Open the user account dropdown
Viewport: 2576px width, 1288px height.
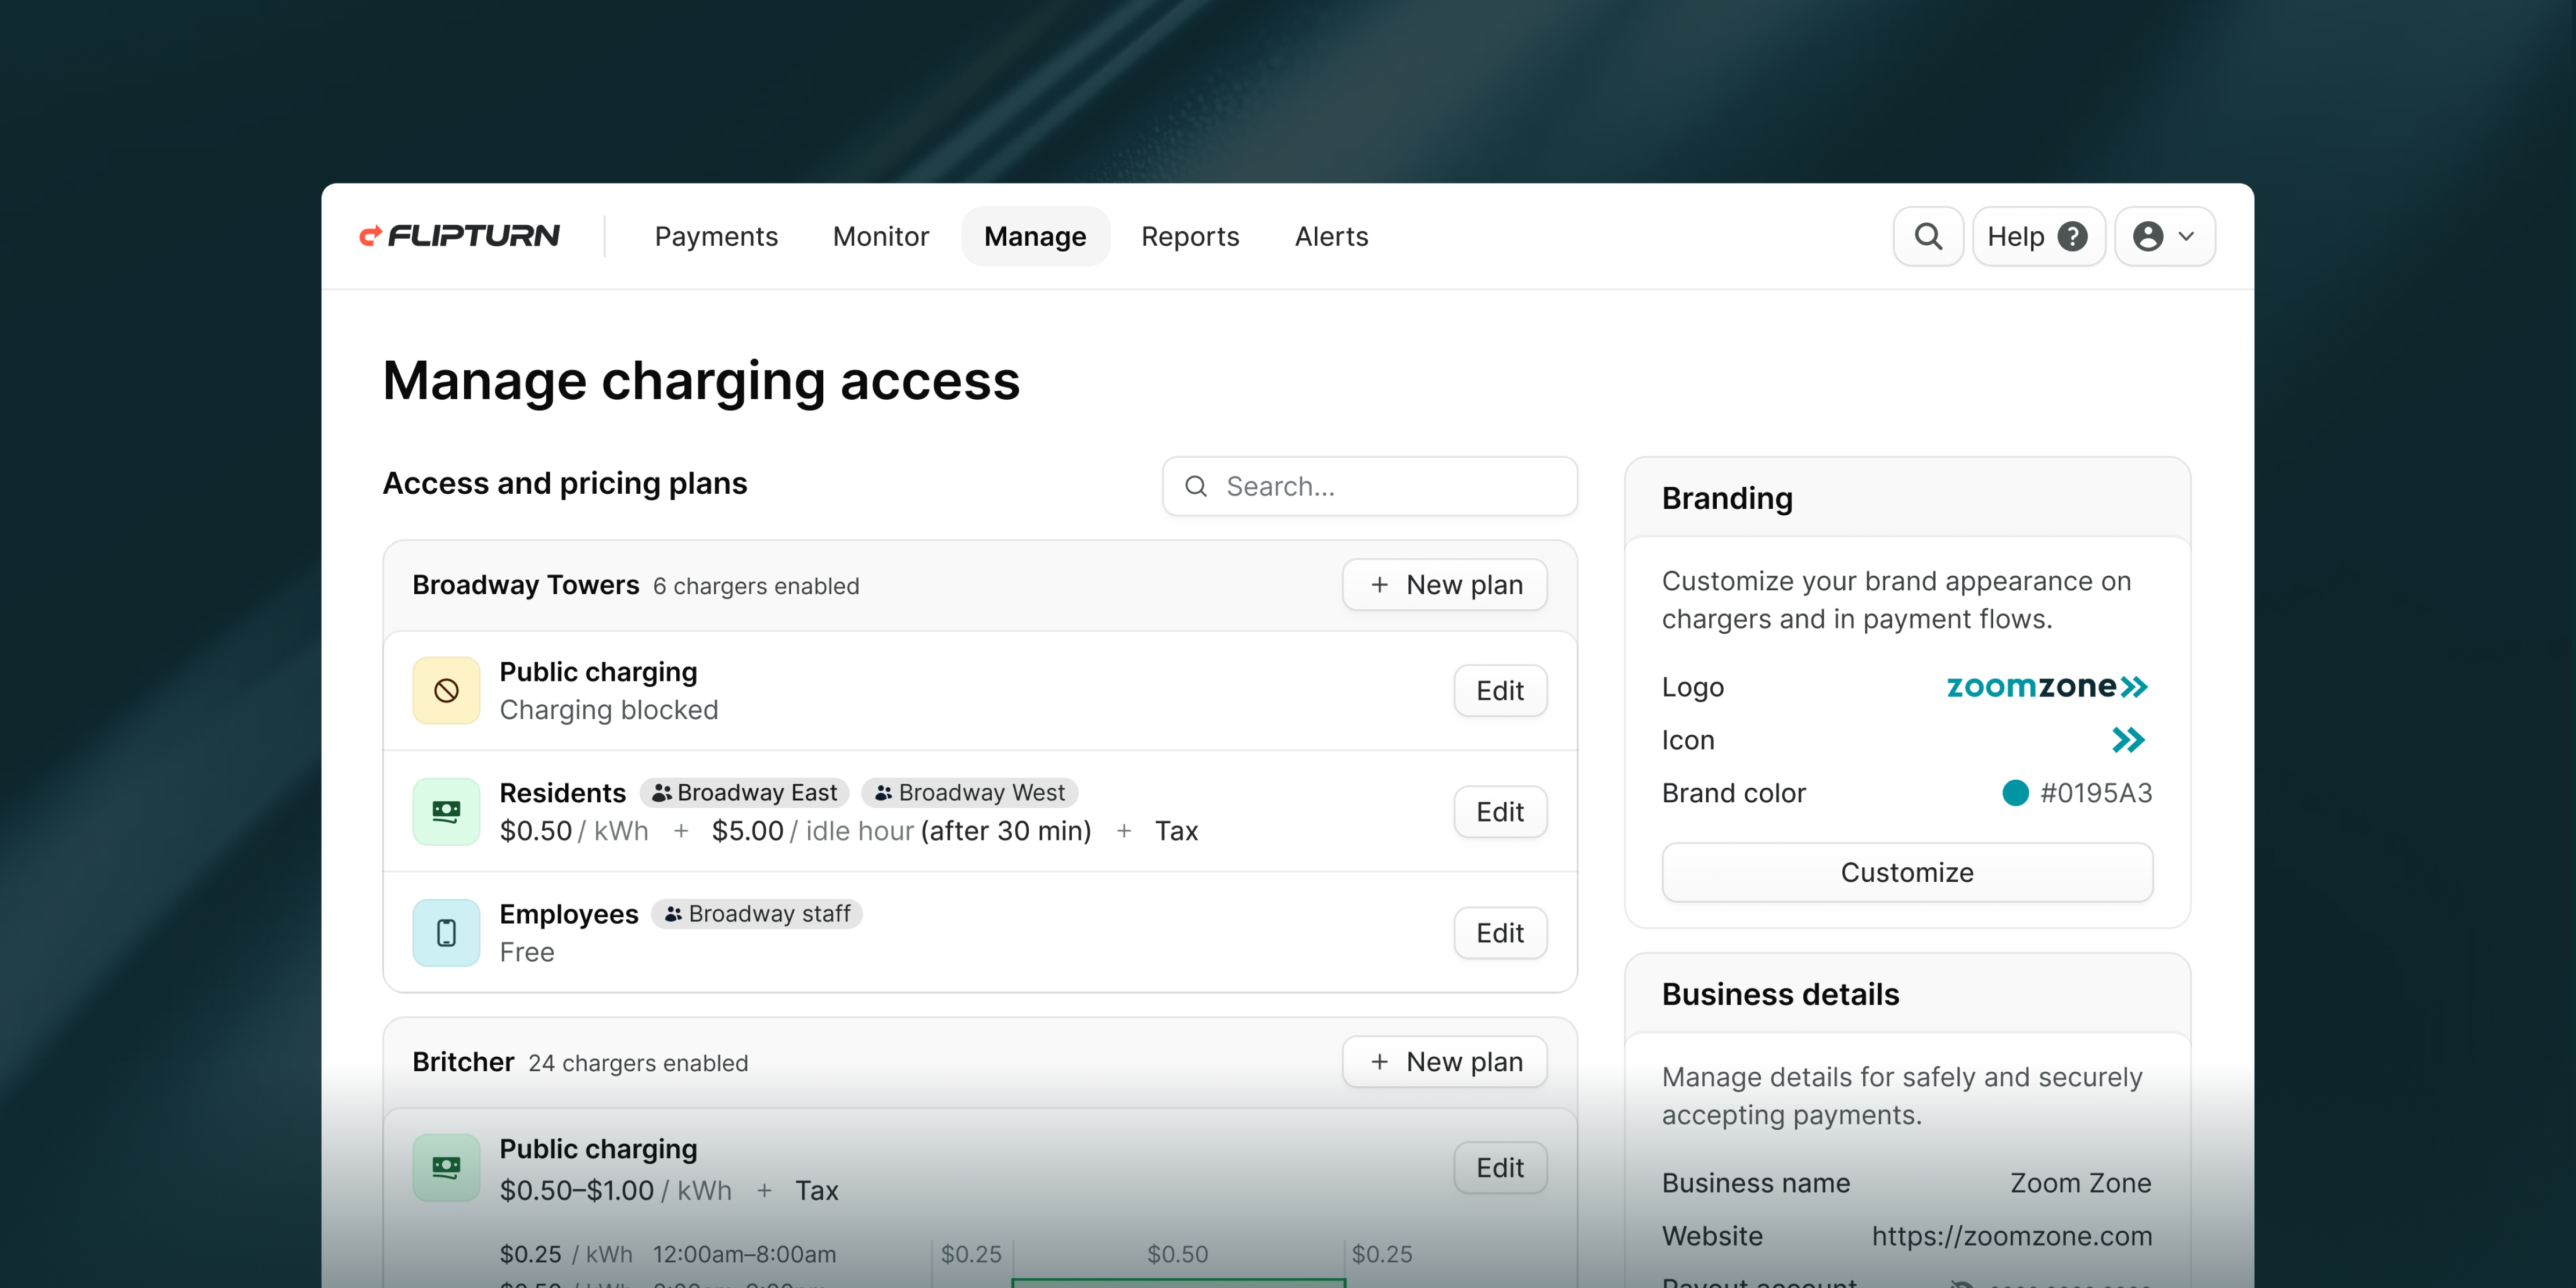click(2164, 236)
